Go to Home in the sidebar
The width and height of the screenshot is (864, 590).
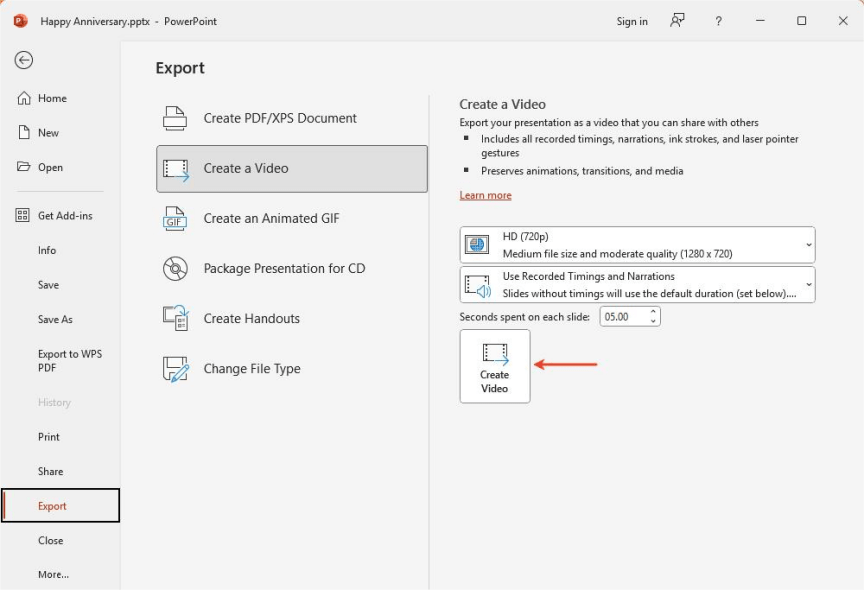pyautogui.click(x=52, y=98)
